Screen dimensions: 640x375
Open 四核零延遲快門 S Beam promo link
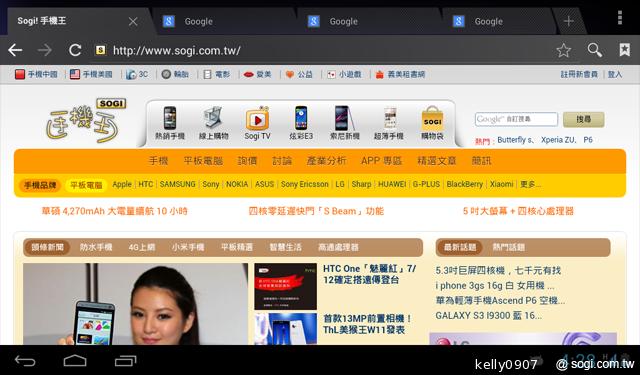click(x=316, y=211)
